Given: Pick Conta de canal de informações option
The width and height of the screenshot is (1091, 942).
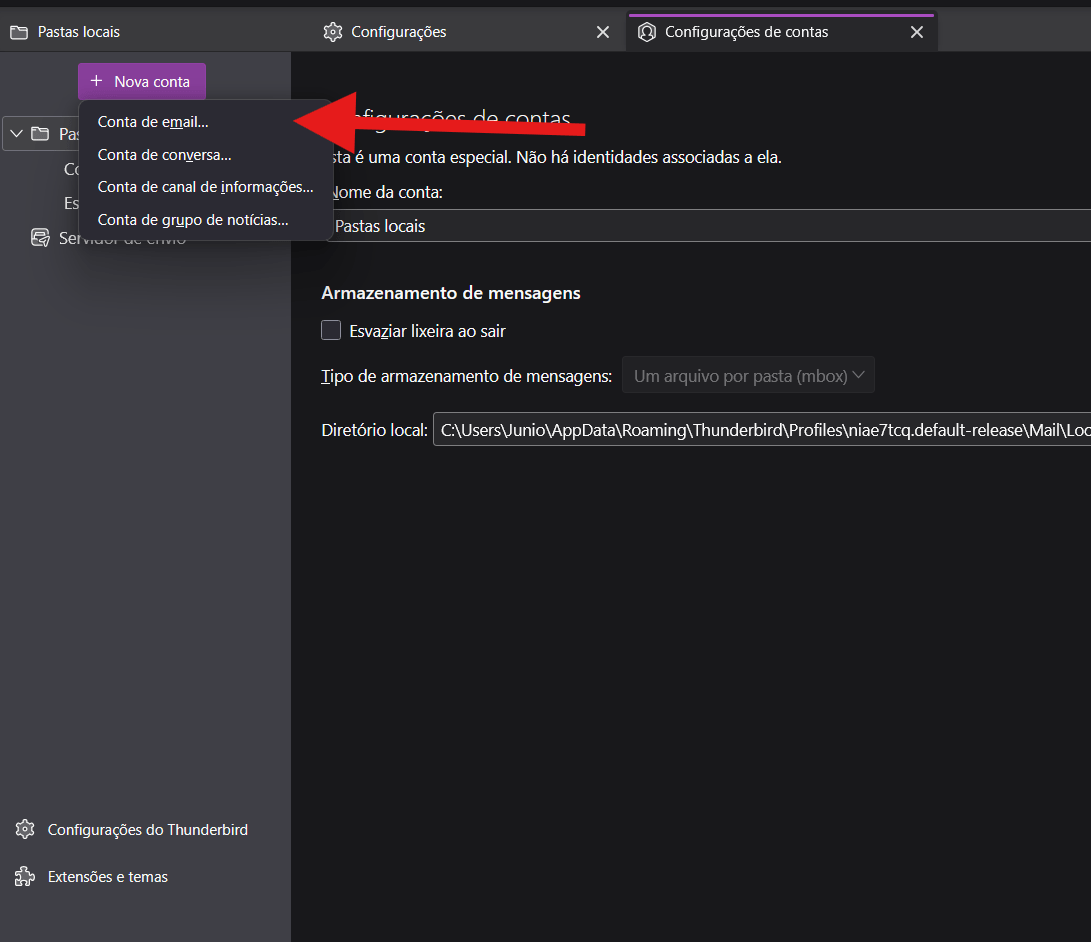Looking at the screenshot, I should [x=205, y=188].
